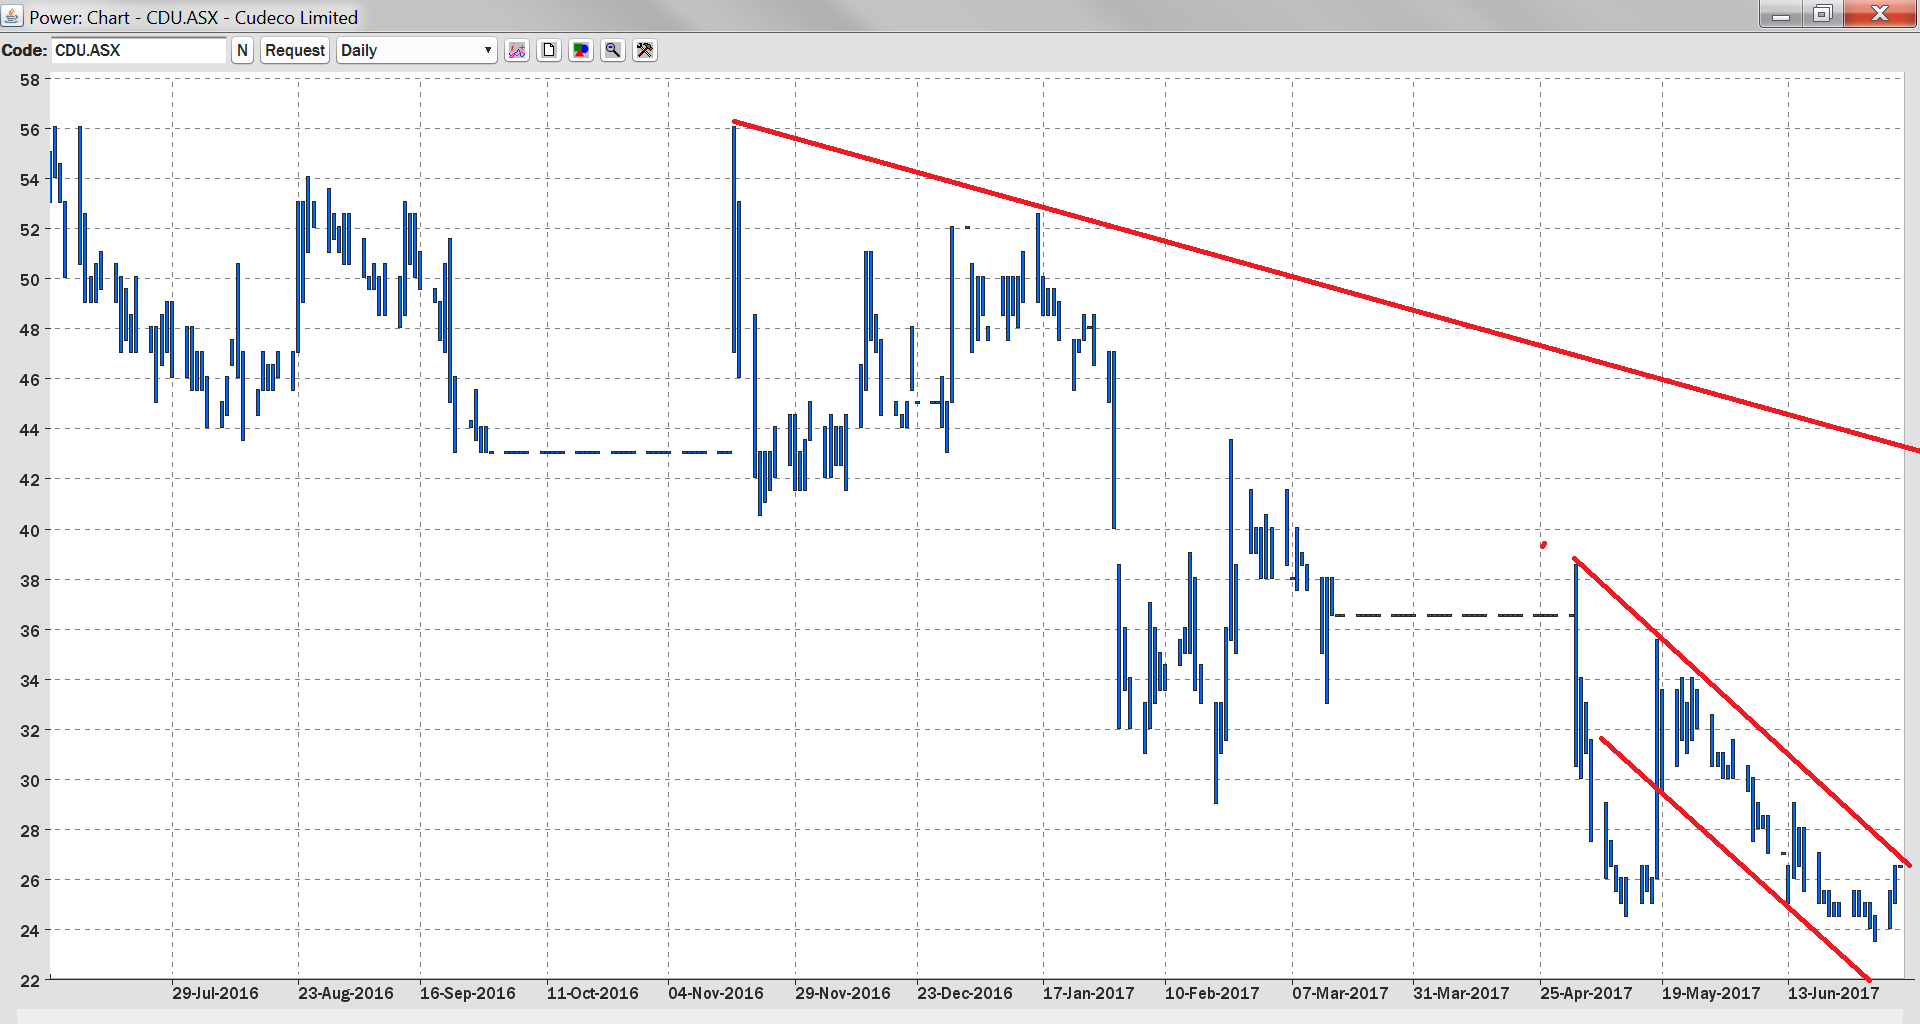Image resolution: width=1920 pixels, height=1024 pixels.
Task: Click the 19-May-2017 date axis label
Action: click(x=1711, y=993)
